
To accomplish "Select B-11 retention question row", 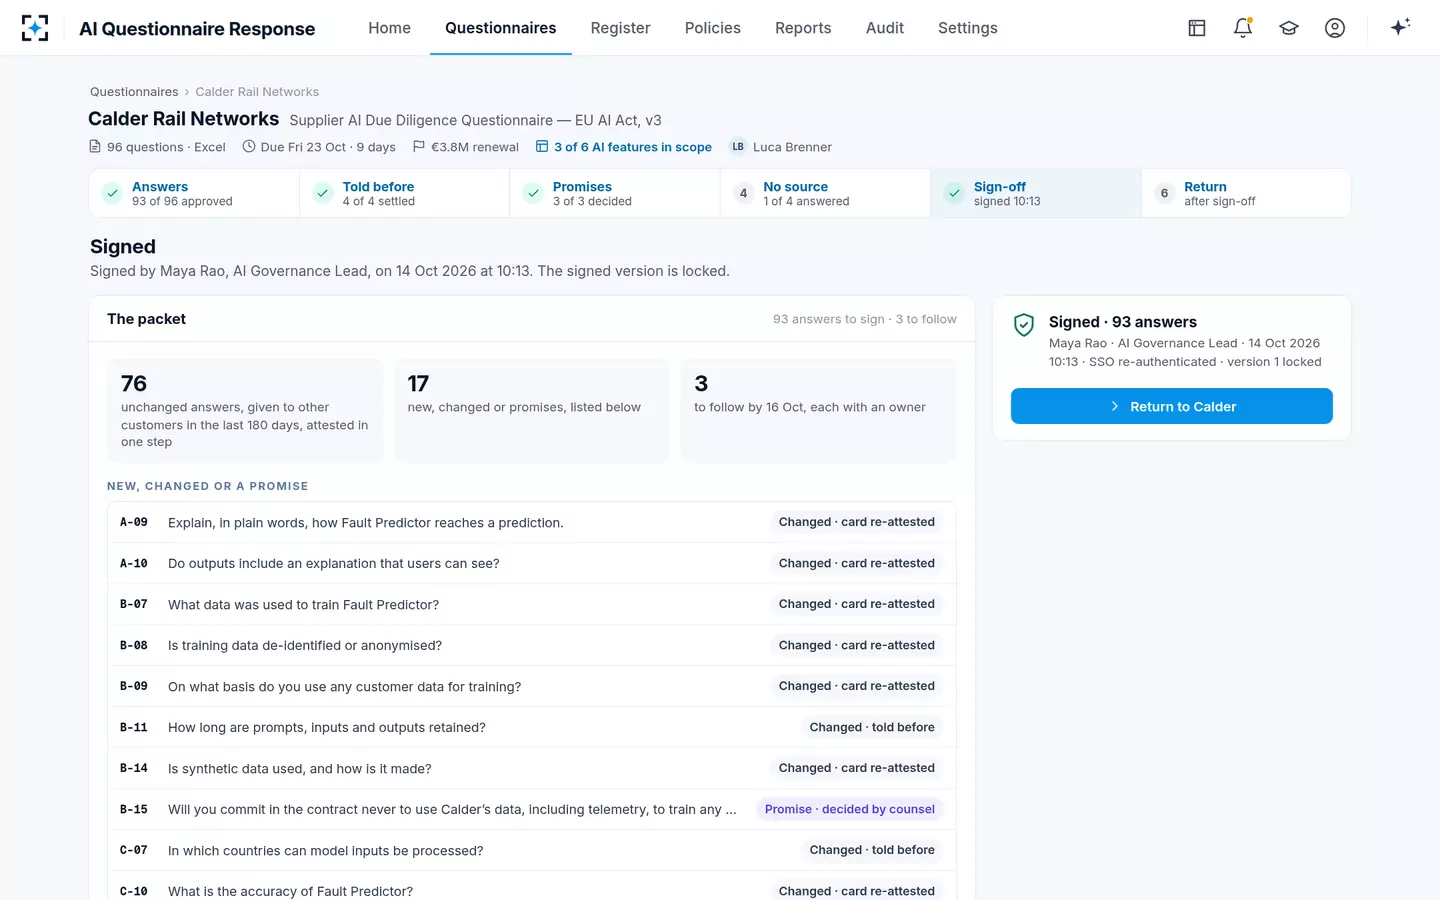I will tap(532, 727).
